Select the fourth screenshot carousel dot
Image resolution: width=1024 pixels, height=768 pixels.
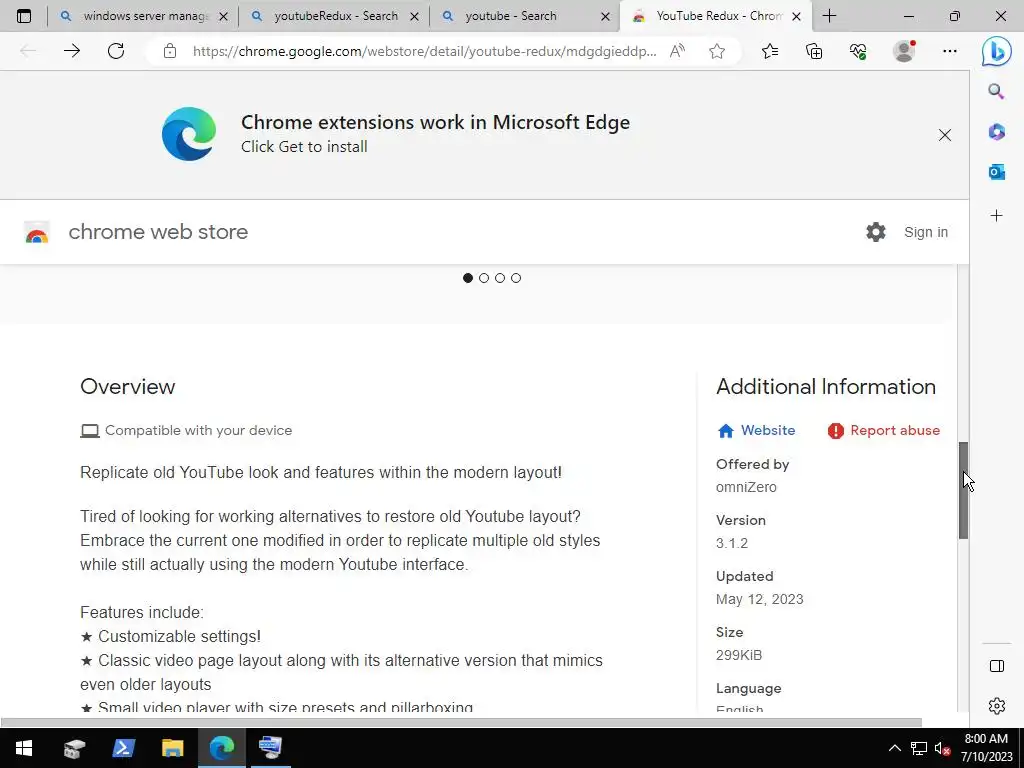pos(516,278)
